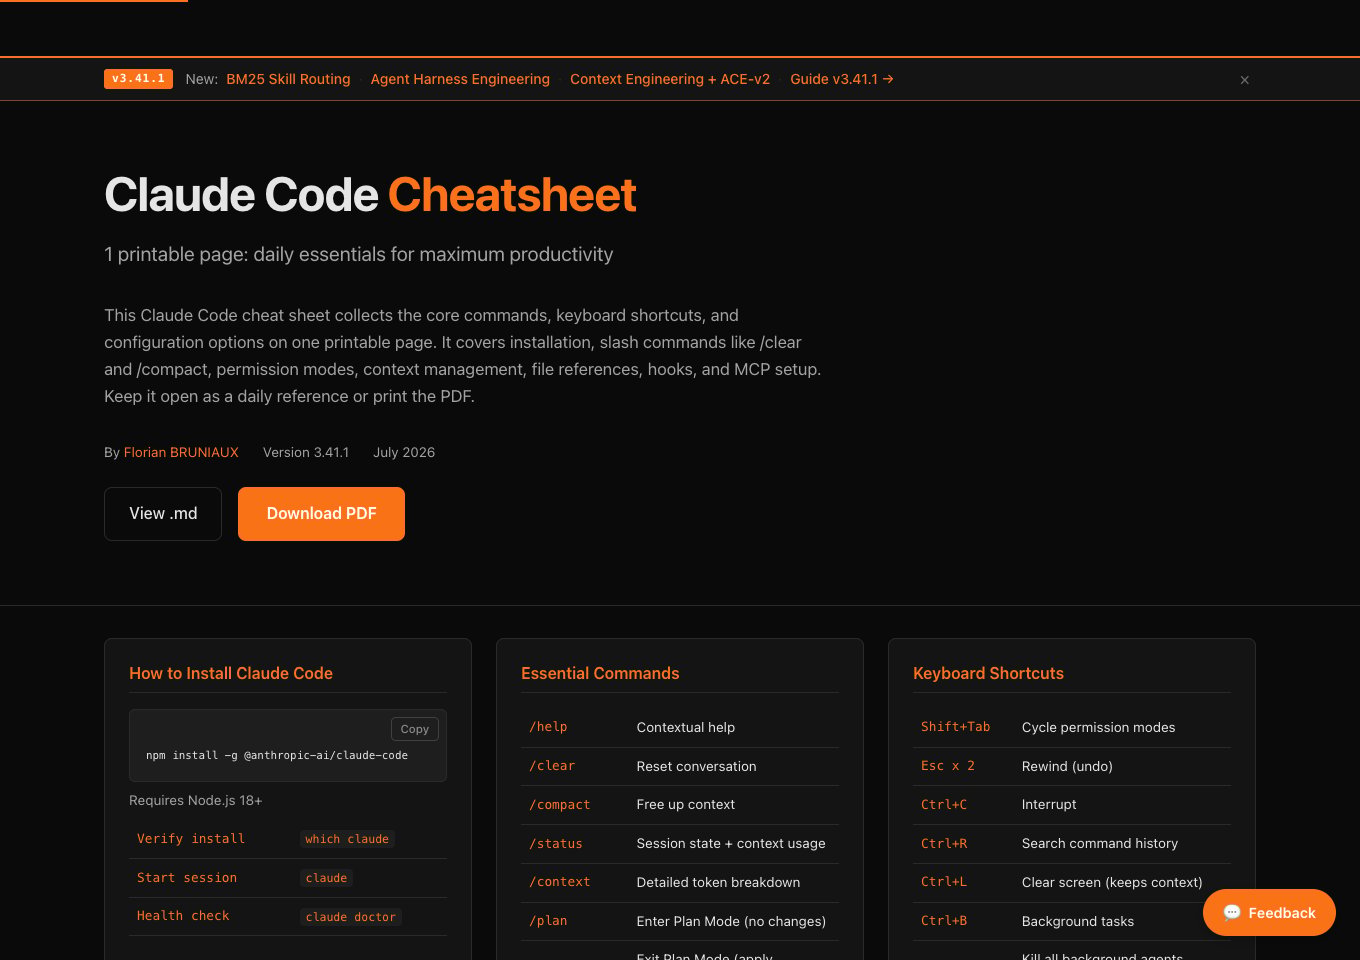The height and width of the screenshot is (960, 1360).
Task: Click the 'Search command history' description
Action: pyautogui.click(x=1100, y=843)
